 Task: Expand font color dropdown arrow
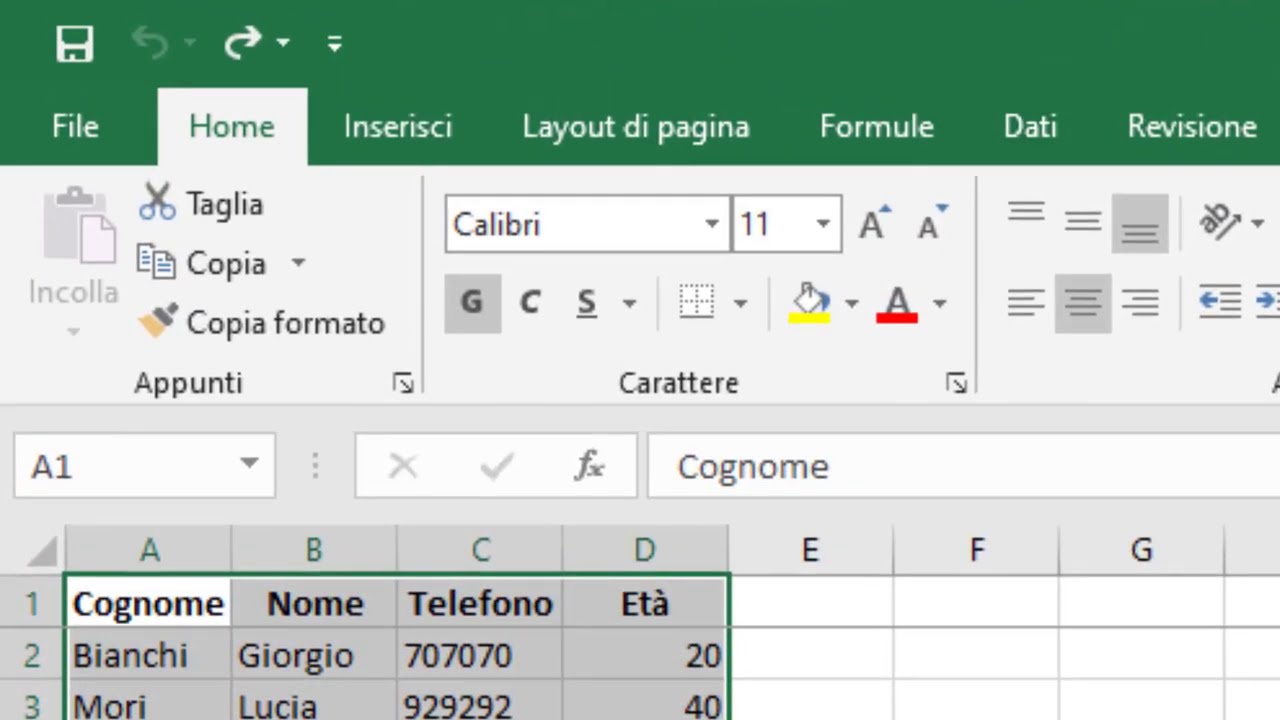point(939,303)
